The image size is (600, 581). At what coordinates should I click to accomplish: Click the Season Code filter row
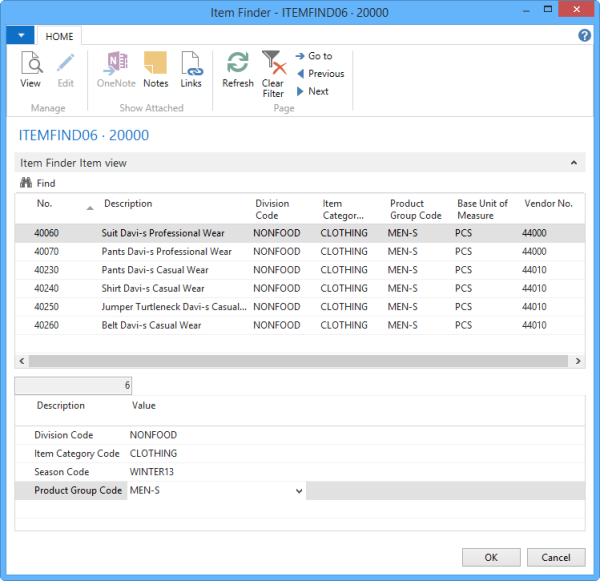tap(300, 472)
